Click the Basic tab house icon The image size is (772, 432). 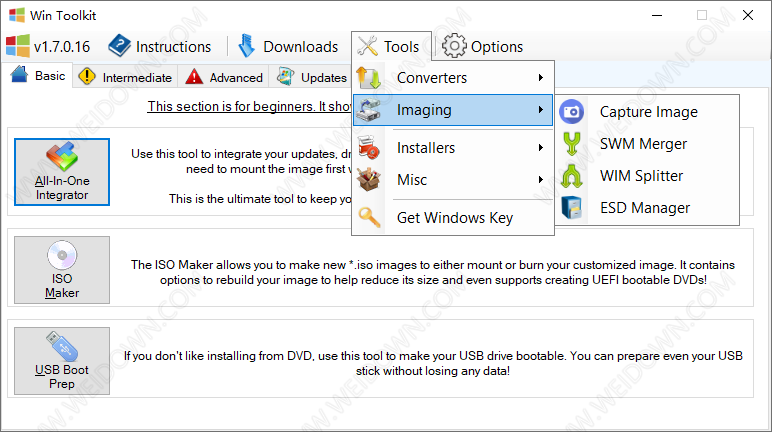(x=20, y=74)
